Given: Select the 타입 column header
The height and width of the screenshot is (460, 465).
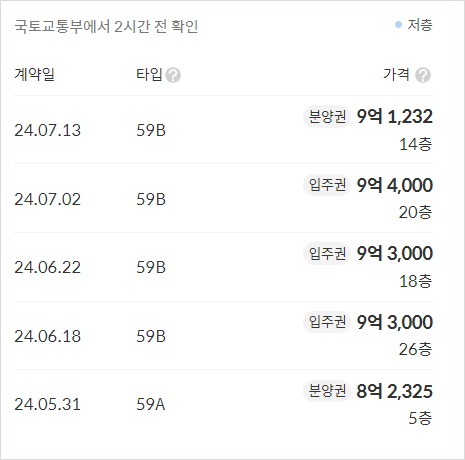Looking at the screenshot, I should pyautogui.click(x=149, y=74).
